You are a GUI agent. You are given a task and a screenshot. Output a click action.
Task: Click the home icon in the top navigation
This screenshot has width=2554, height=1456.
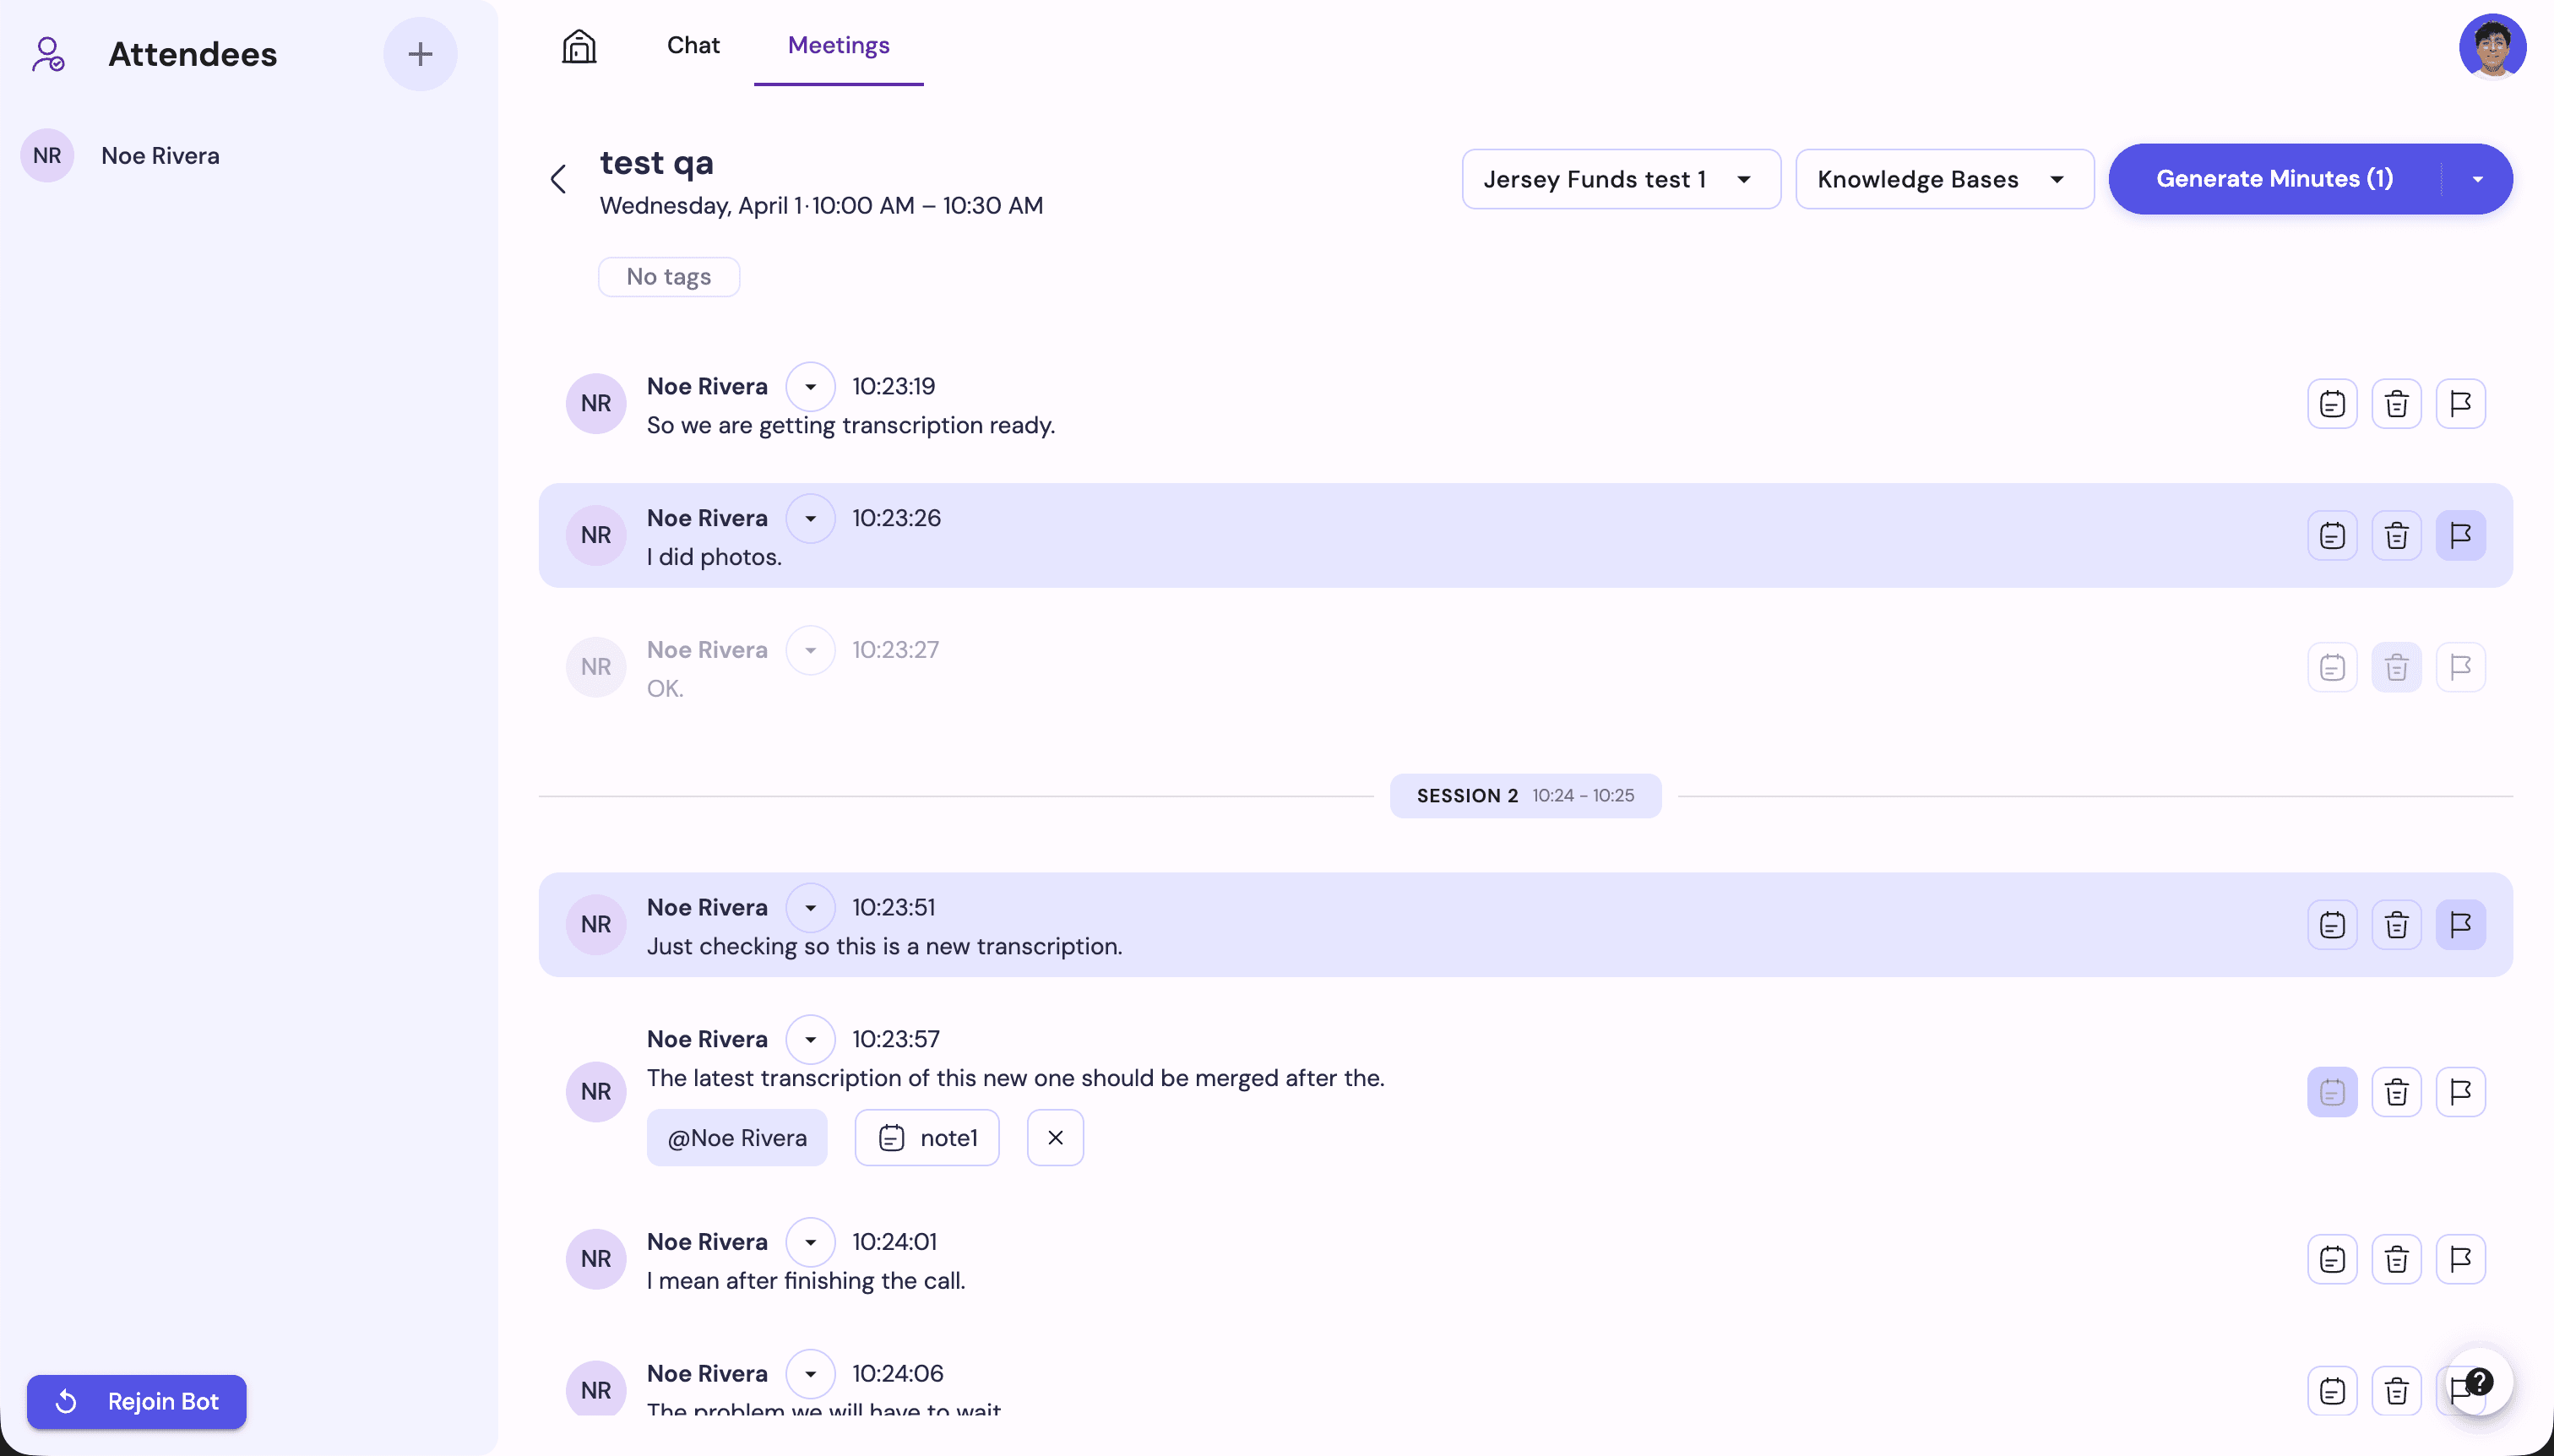579,46
